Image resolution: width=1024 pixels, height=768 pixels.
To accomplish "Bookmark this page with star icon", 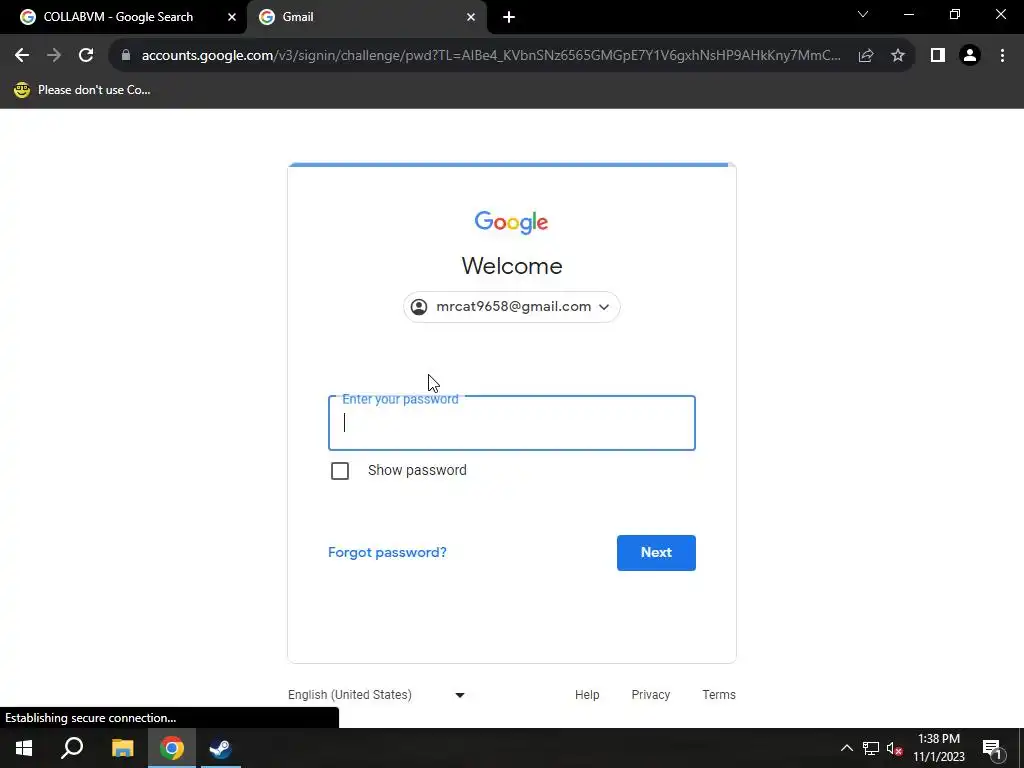I will [x=898, y=56].
